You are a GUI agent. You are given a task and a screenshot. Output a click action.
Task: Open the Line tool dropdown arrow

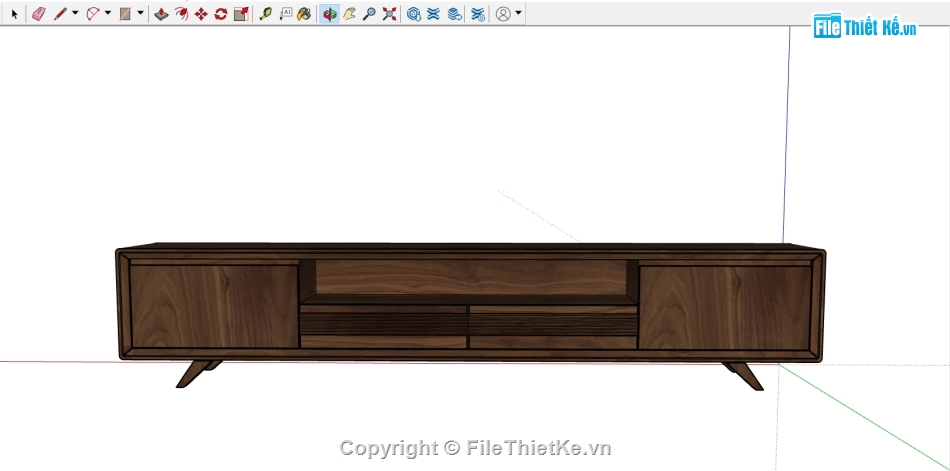point(75,13)
